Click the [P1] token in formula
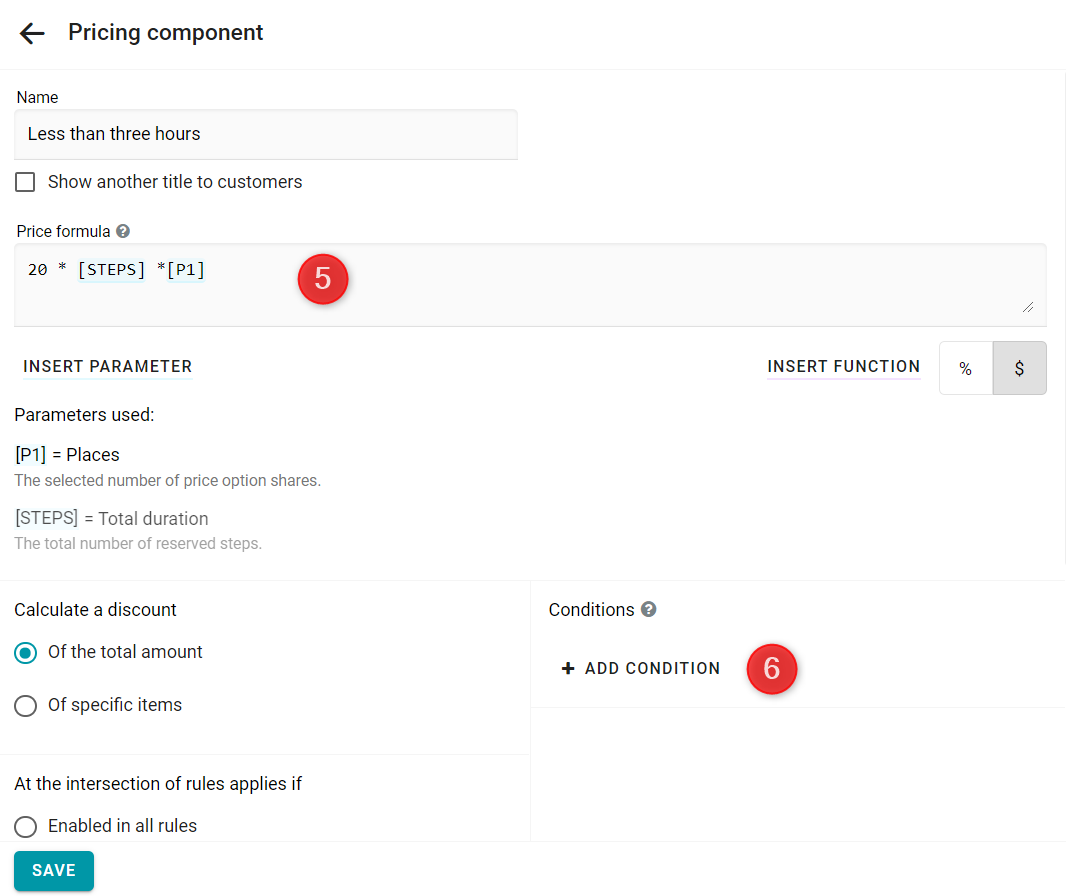This screenshot has width=1066, height=896. coord(186,270)
